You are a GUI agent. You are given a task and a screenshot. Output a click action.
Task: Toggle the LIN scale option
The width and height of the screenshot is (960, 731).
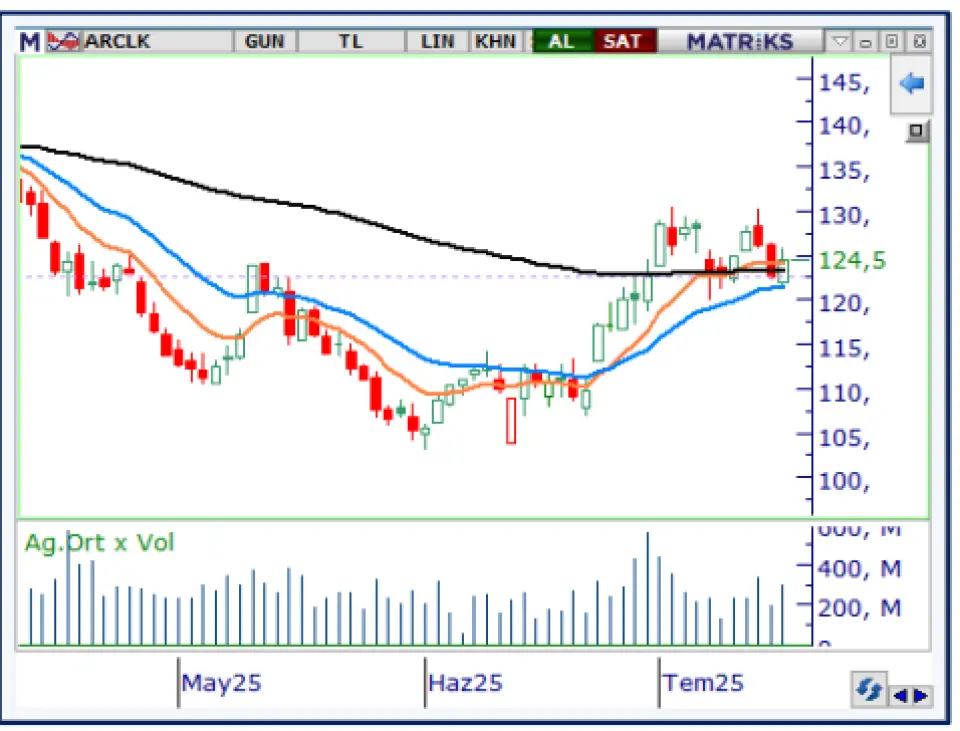coord(437,42)
